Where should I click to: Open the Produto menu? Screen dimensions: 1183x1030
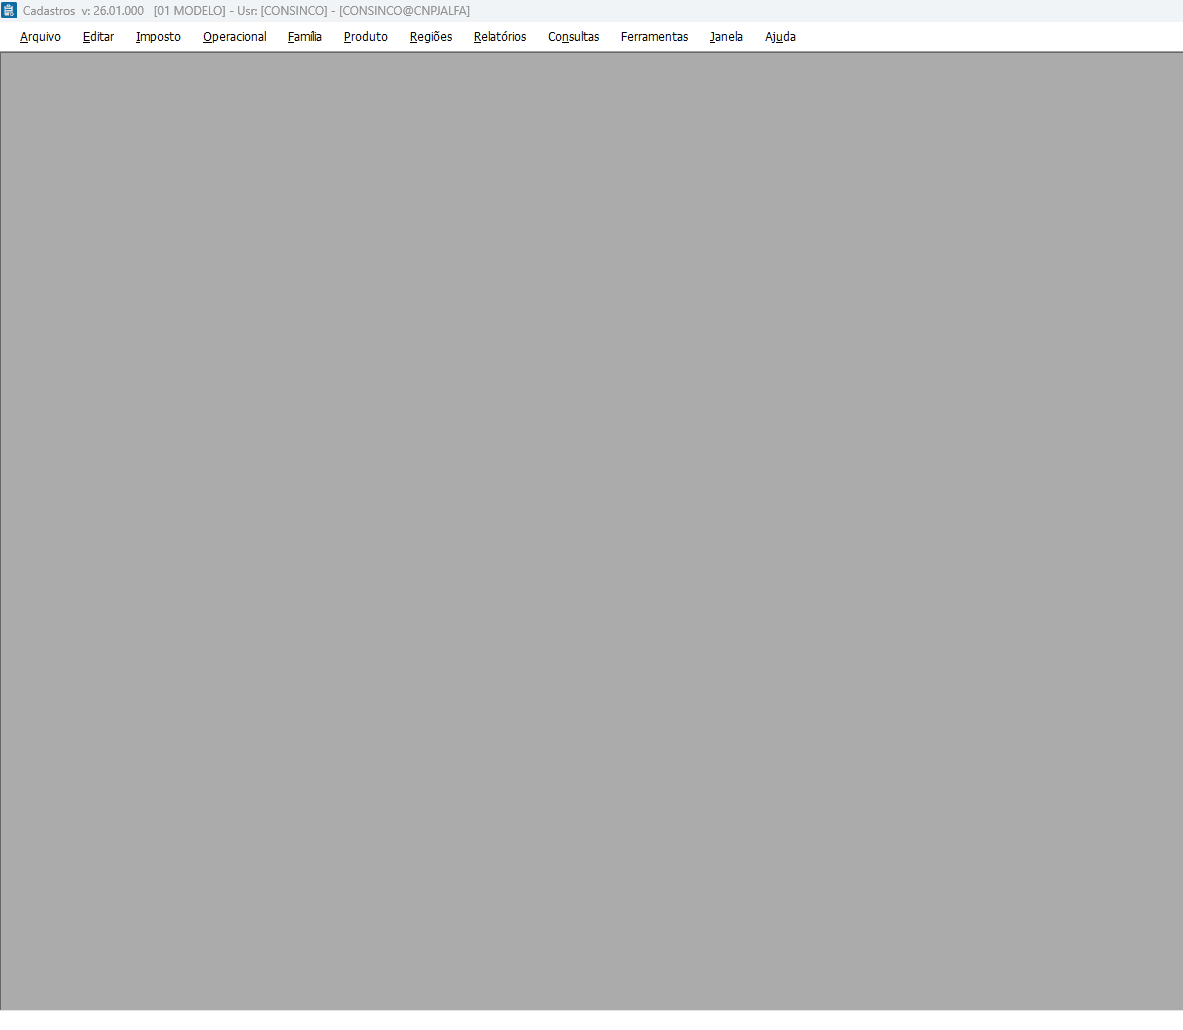coord(366,37)
